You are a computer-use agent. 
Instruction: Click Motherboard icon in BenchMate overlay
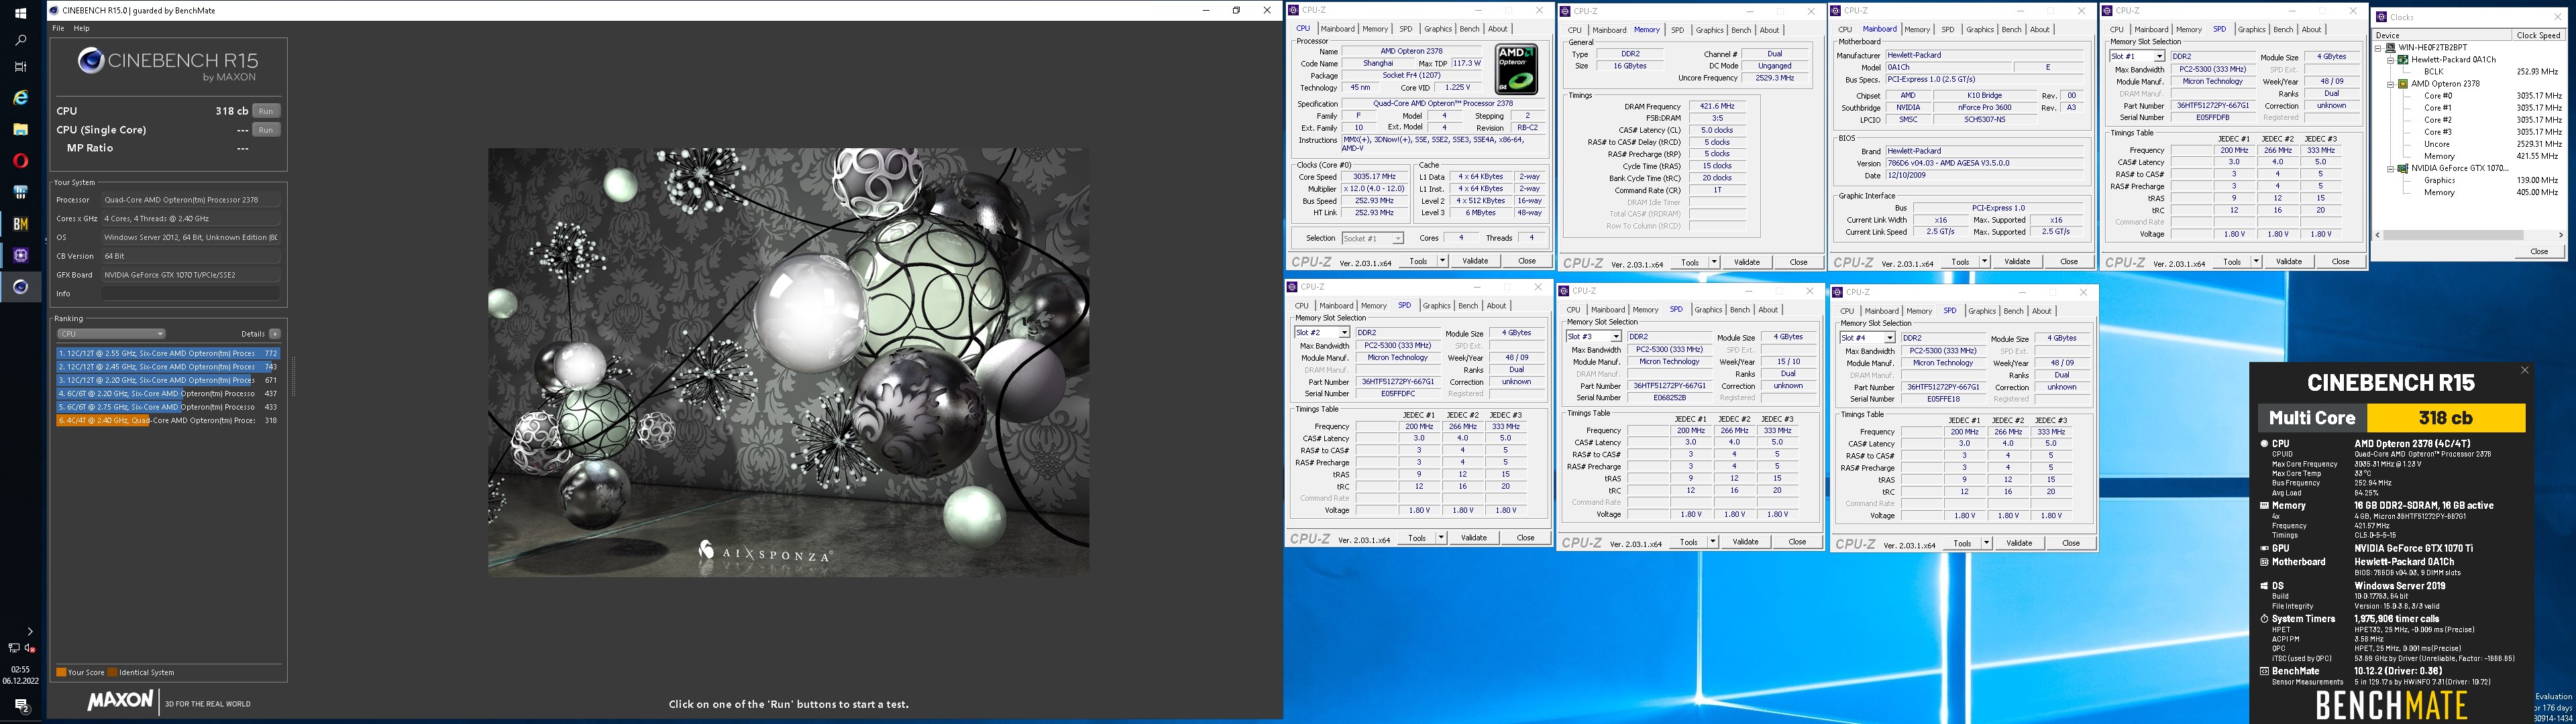(2264, 562)
